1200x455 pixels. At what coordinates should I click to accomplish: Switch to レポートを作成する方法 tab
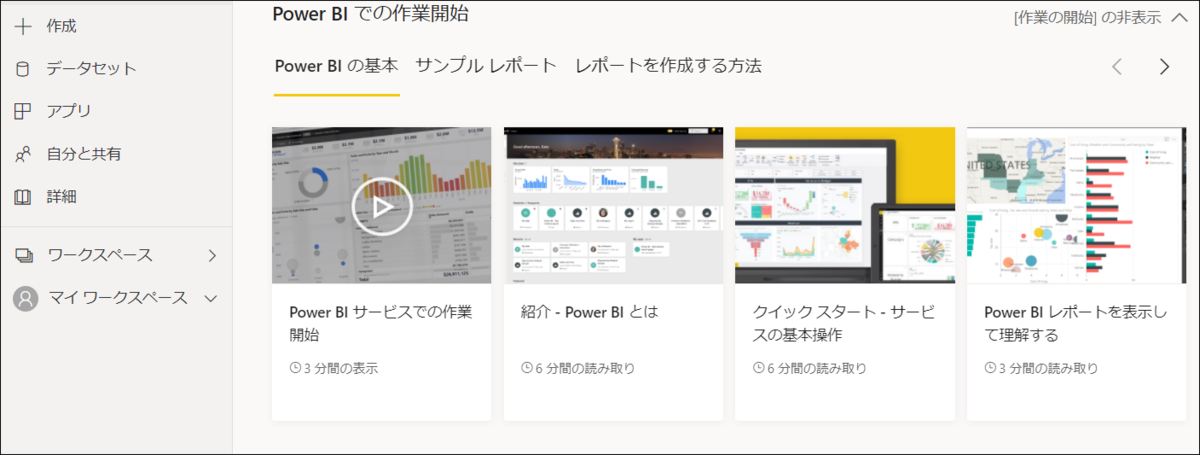[x=668, y=66]
